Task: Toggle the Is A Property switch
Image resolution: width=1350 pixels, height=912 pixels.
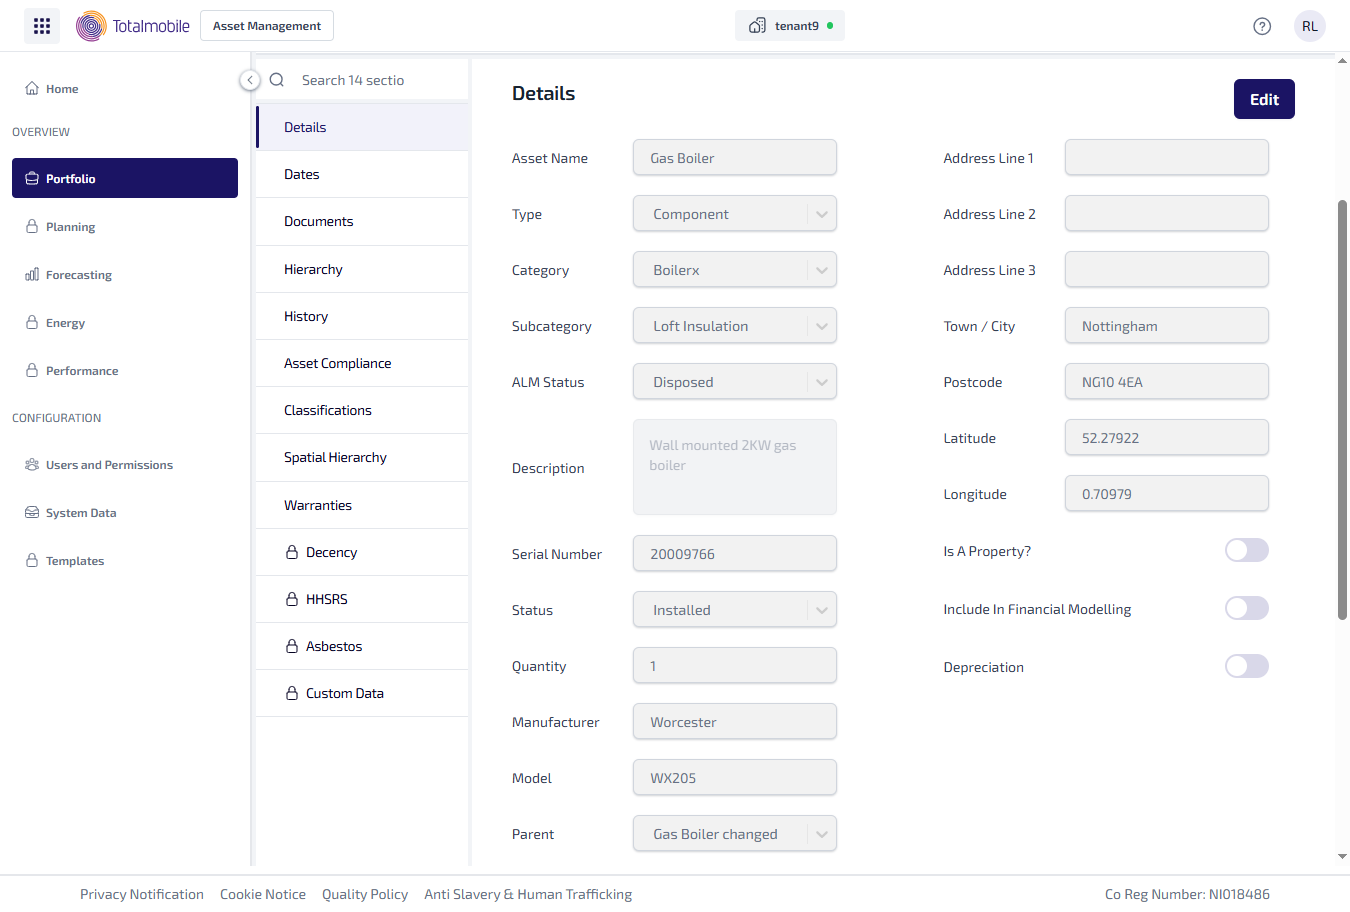Action: coord(1246,550)
